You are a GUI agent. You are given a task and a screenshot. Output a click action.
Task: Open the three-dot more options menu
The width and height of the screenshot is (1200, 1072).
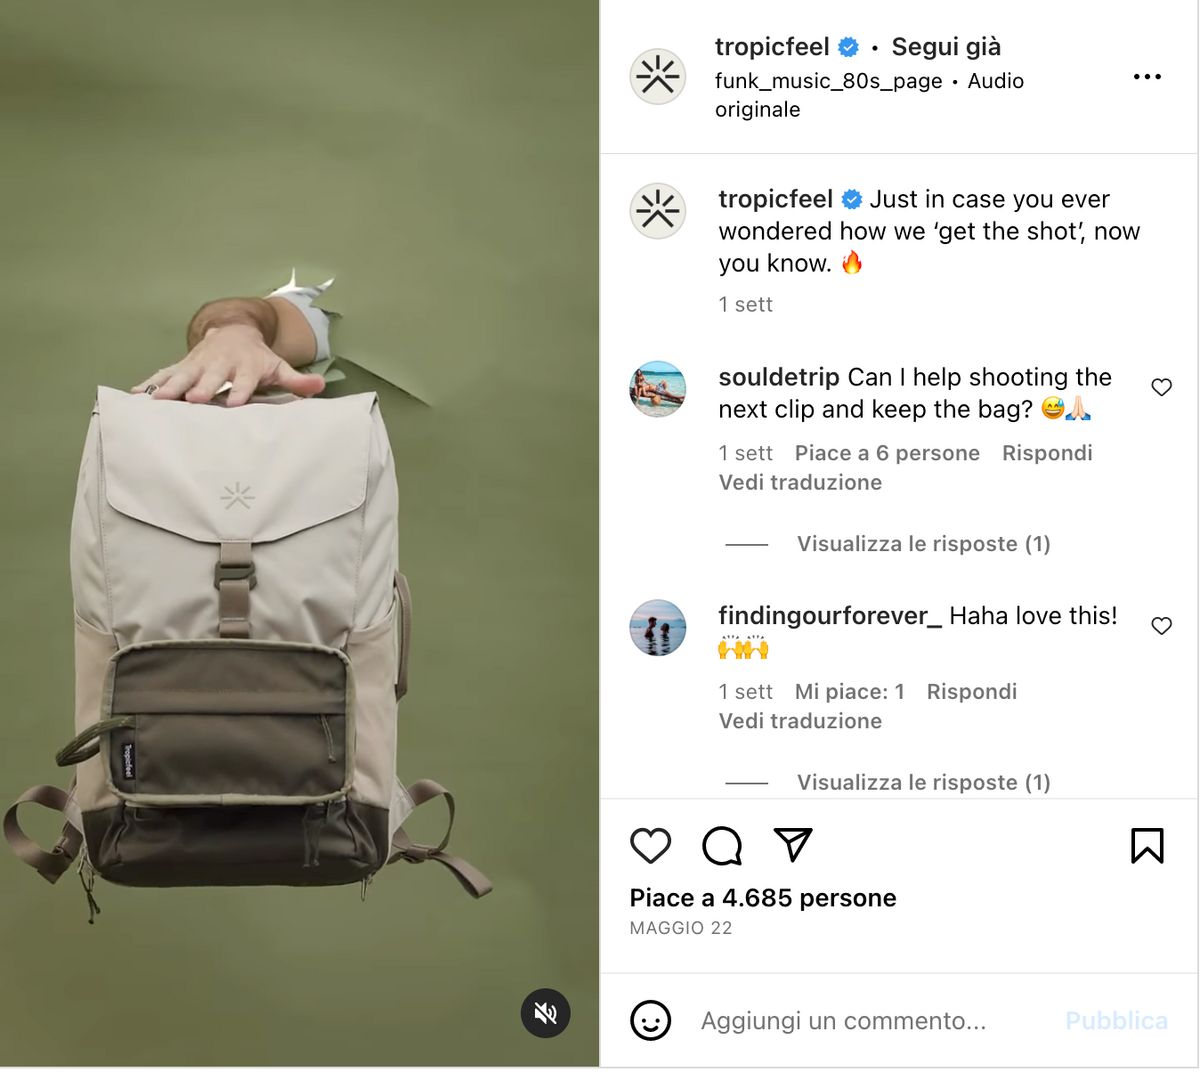click(x=1147, y=77)
